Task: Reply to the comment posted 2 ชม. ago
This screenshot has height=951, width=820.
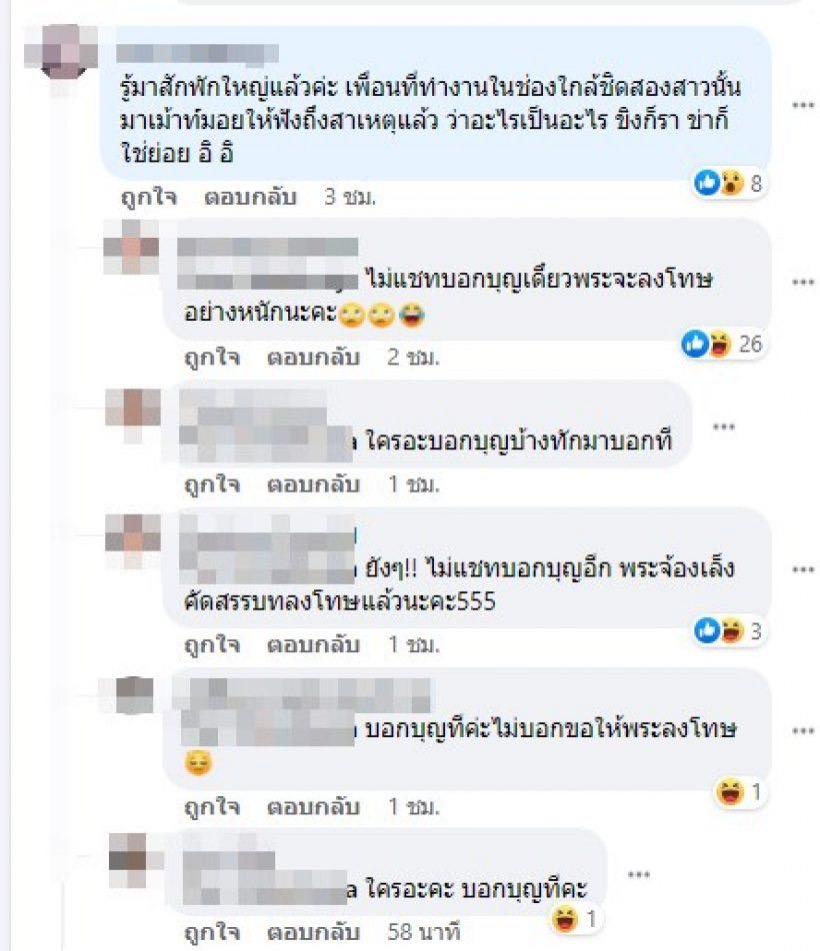Action: pos(314,357)
